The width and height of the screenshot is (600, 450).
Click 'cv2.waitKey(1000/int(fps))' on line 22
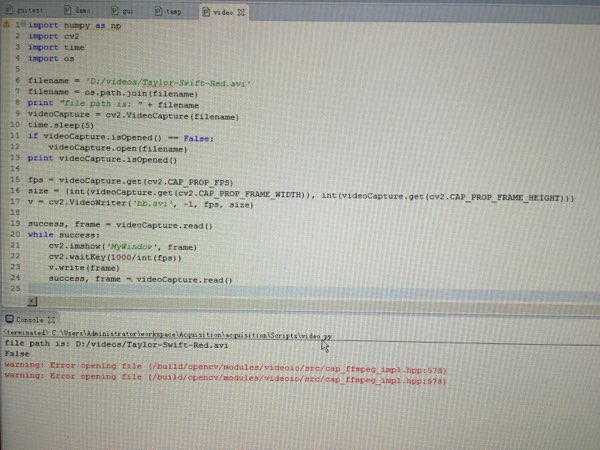(115, 258)
